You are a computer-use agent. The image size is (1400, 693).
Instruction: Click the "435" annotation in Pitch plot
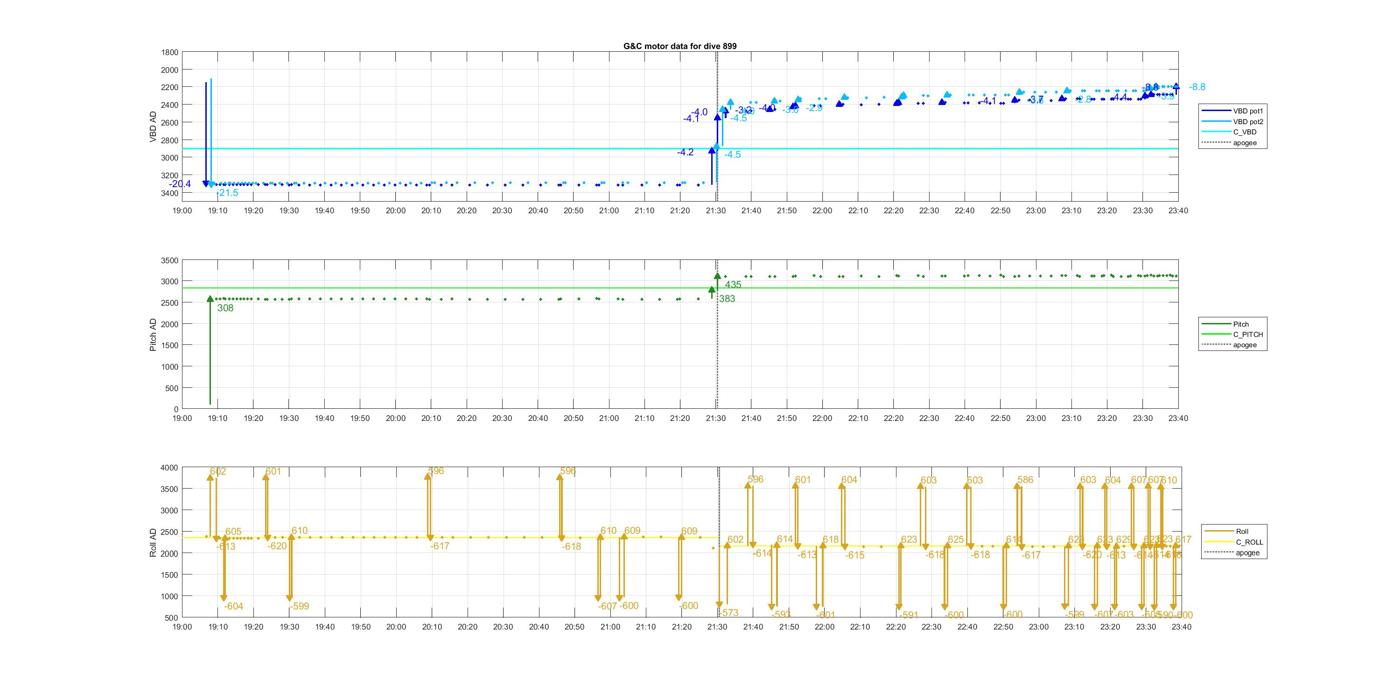pyautogui.click(x=733, y=285)
